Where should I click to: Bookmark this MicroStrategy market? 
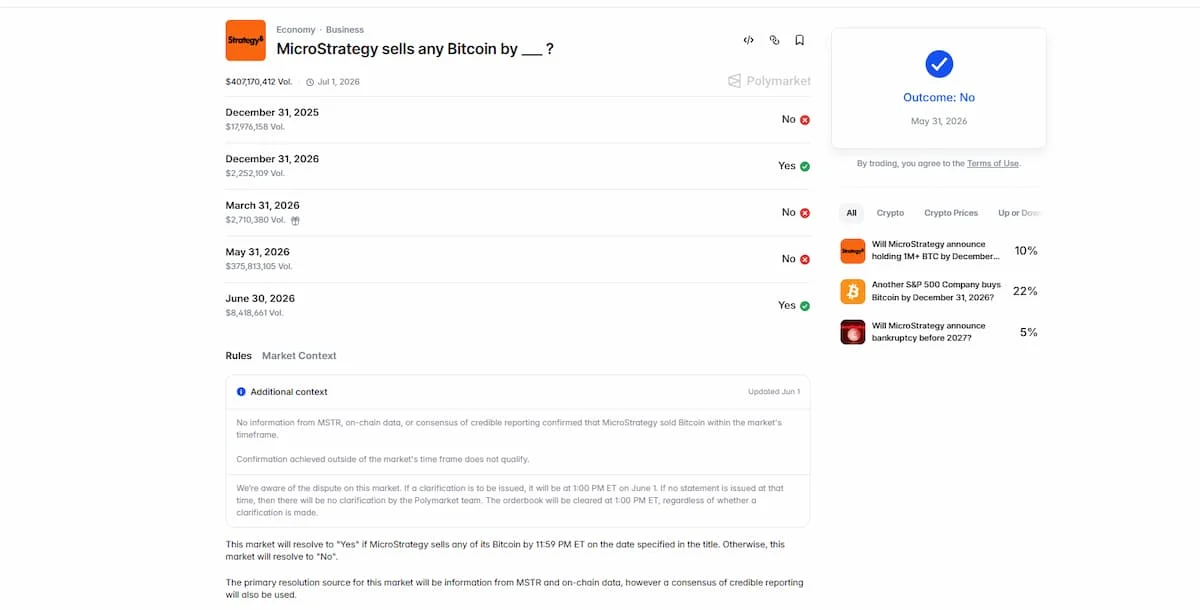point(800,40)
